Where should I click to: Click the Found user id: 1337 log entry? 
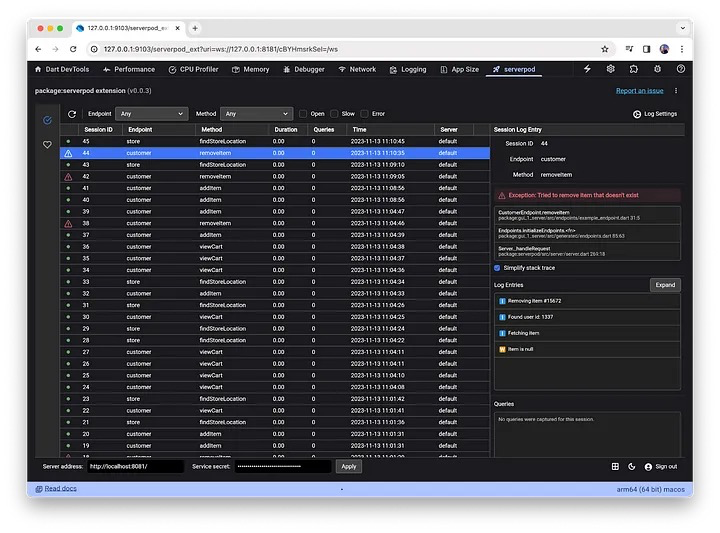[587, 317]
